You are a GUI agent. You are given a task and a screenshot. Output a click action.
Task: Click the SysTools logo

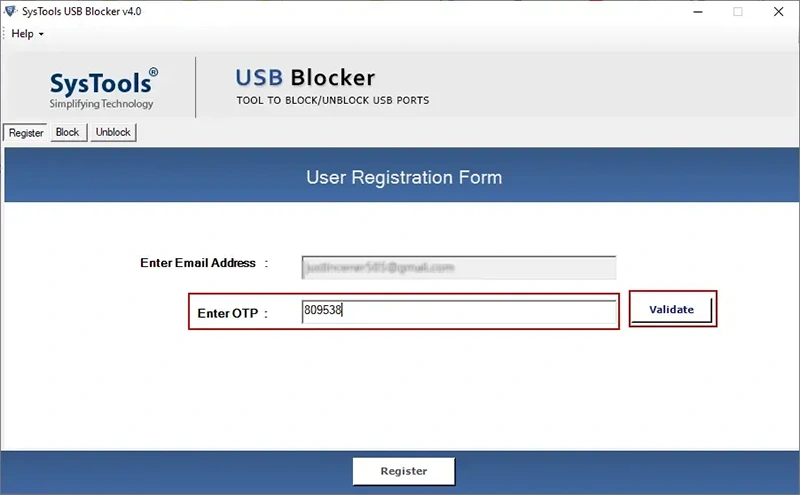coord(104,88)
